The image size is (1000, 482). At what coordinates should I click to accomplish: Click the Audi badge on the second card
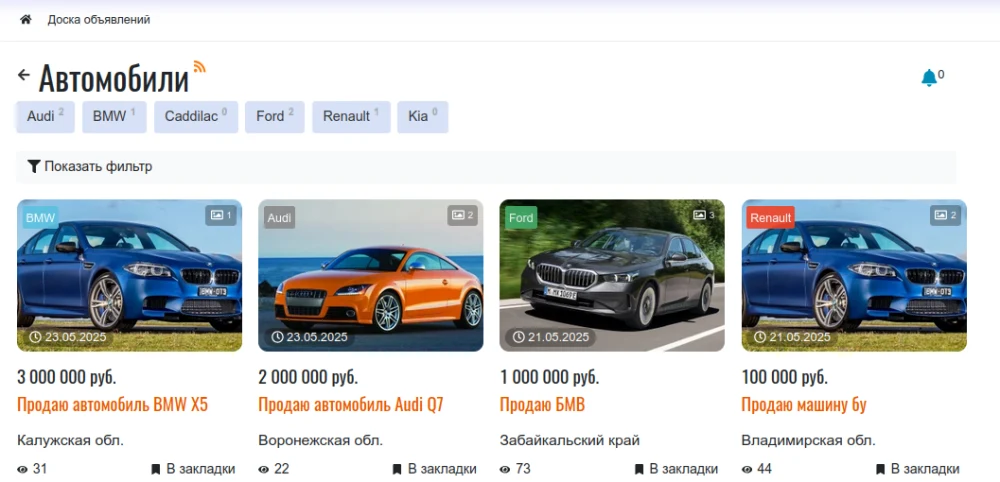[279, 217]
